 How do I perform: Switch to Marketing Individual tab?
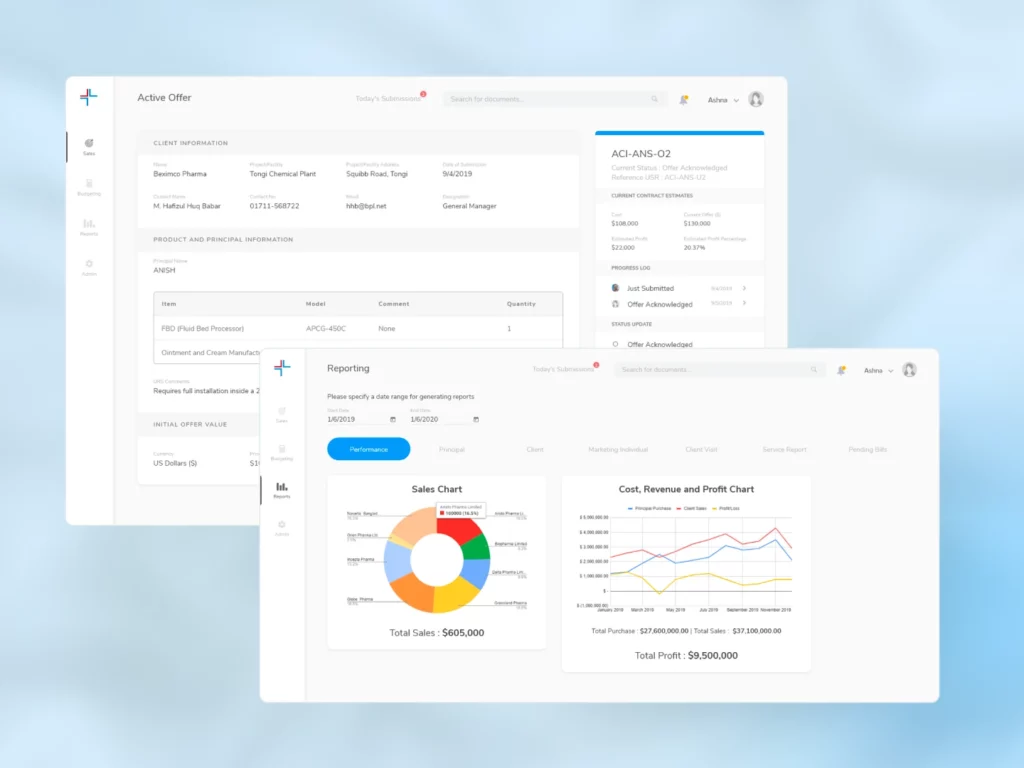pos(618,449)
